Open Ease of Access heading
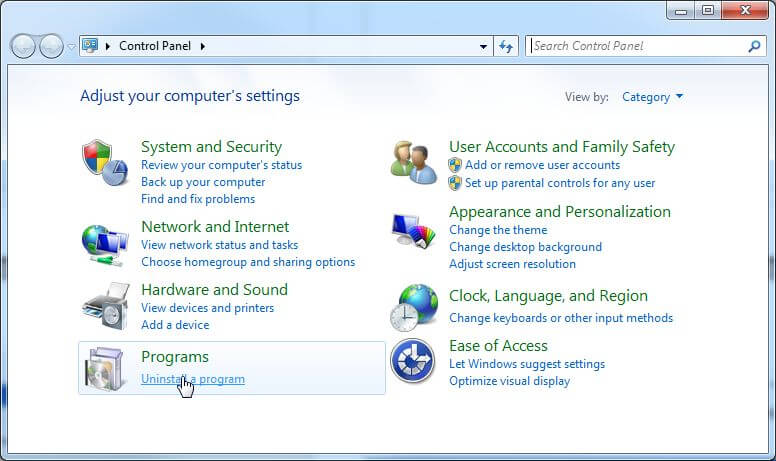Image resolution: width=776 pixels, height=461 pixels. point(498,345)
